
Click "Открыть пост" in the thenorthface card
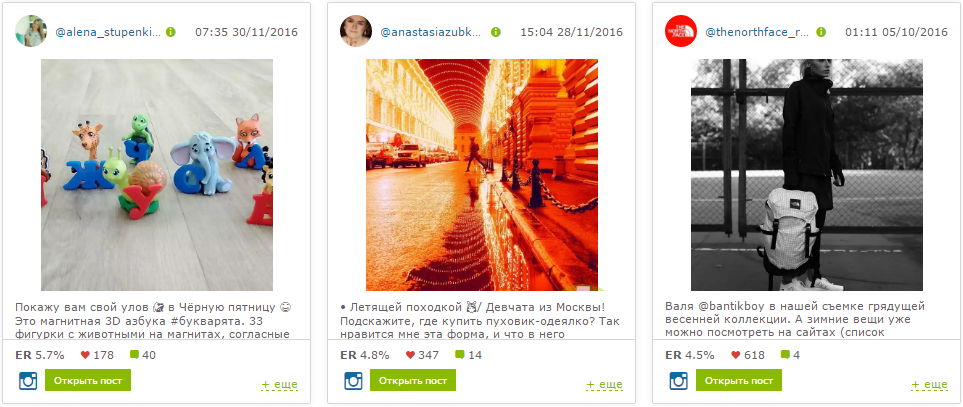(739, 380)
